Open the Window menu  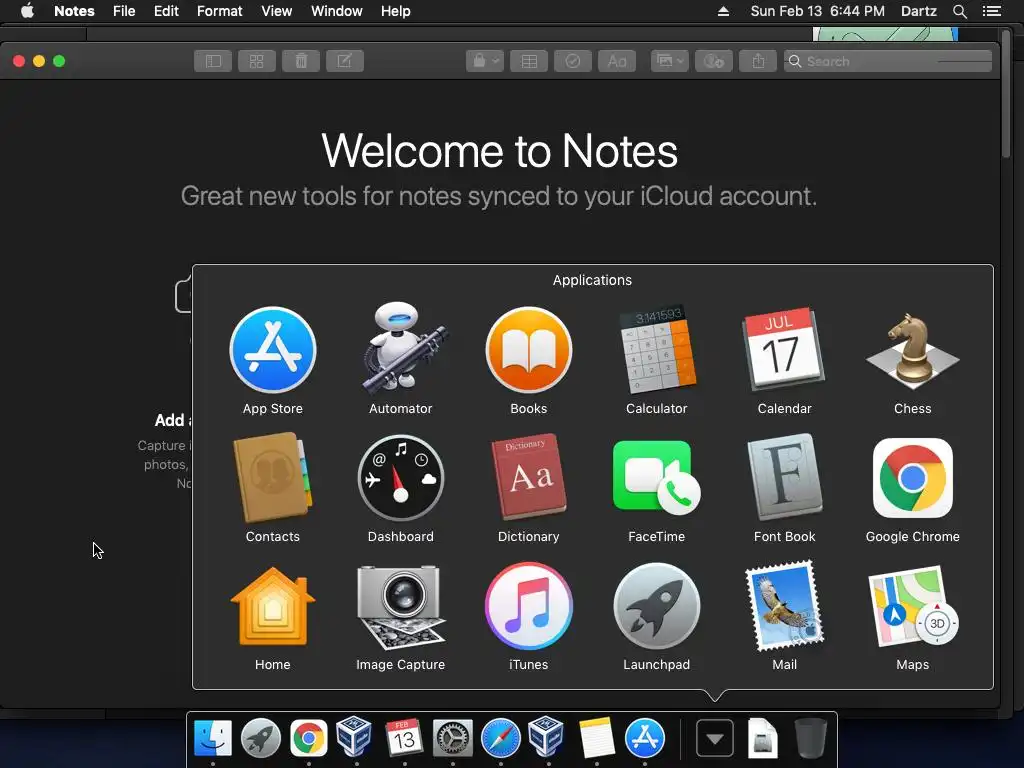coord(336,11)
